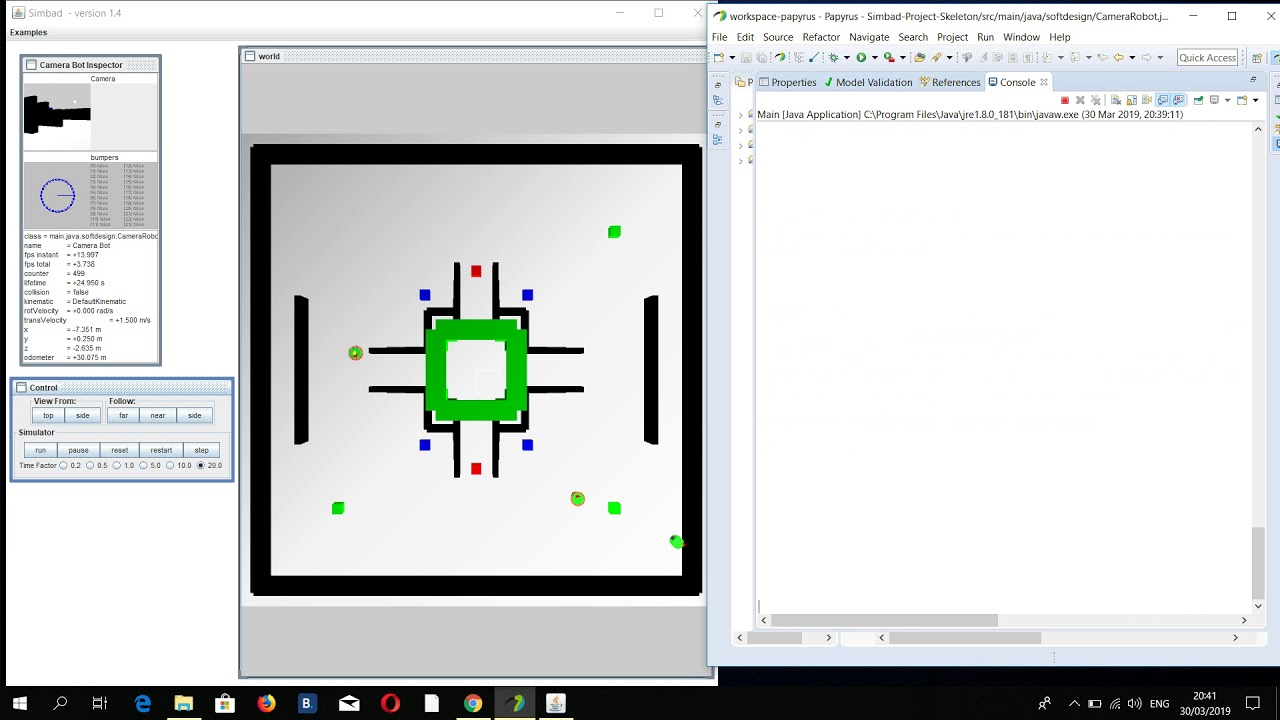Click the New wizard icon in Papyrus toolbar
The width and height of the screenshot is (1280, 720).
719,57
